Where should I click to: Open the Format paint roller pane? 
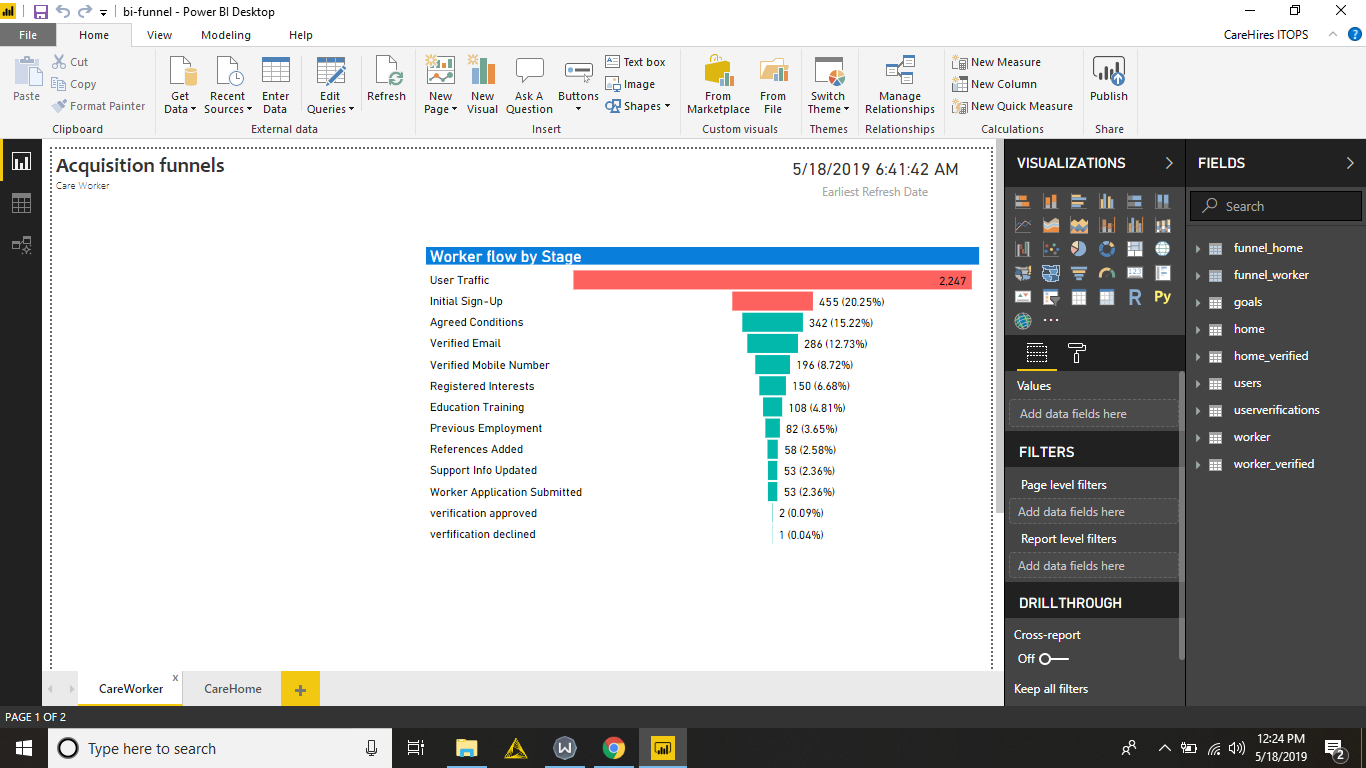point(1077,353)
